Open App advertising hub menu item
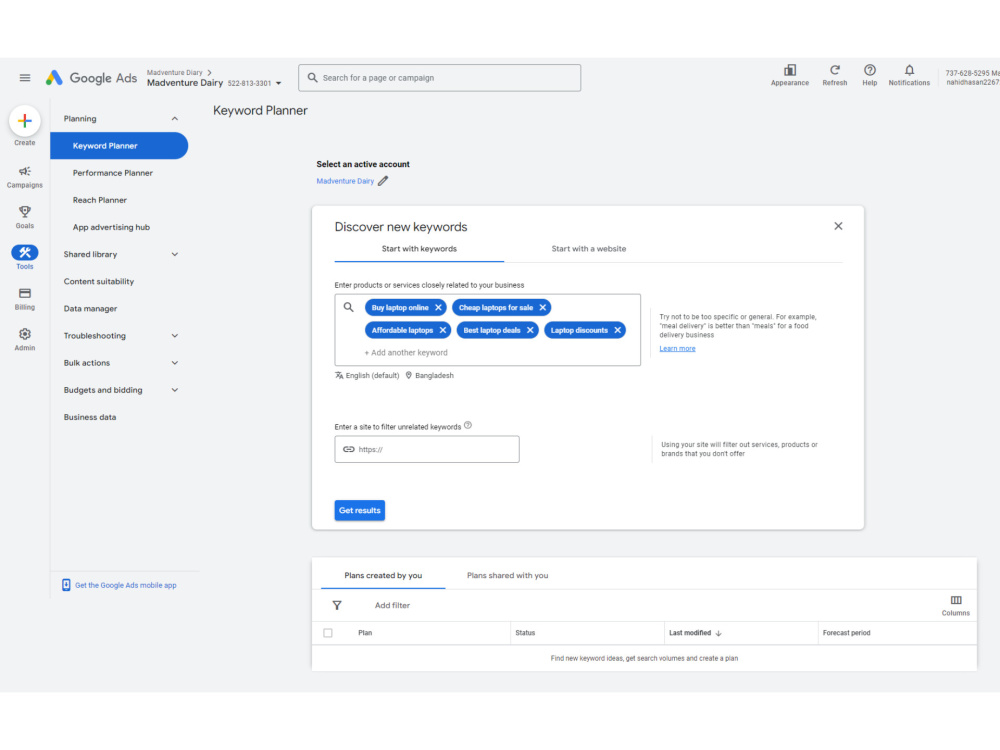 112,227
